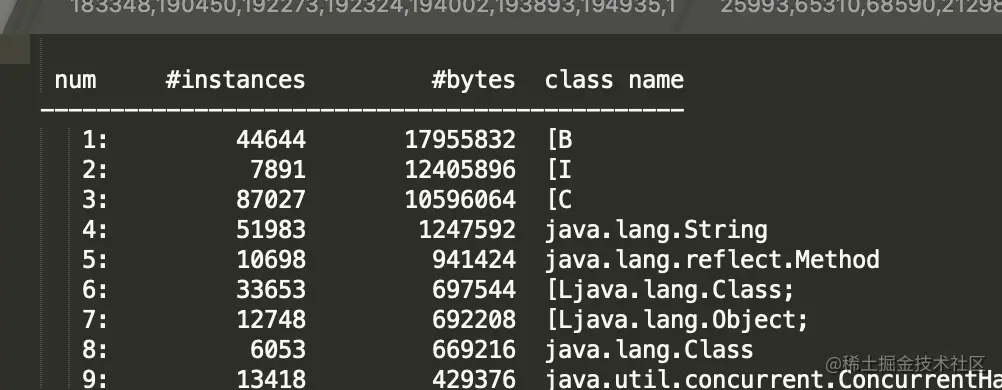The image size is (1002, 390).
Task: Click the "num" column header
Action: (75, 80)
